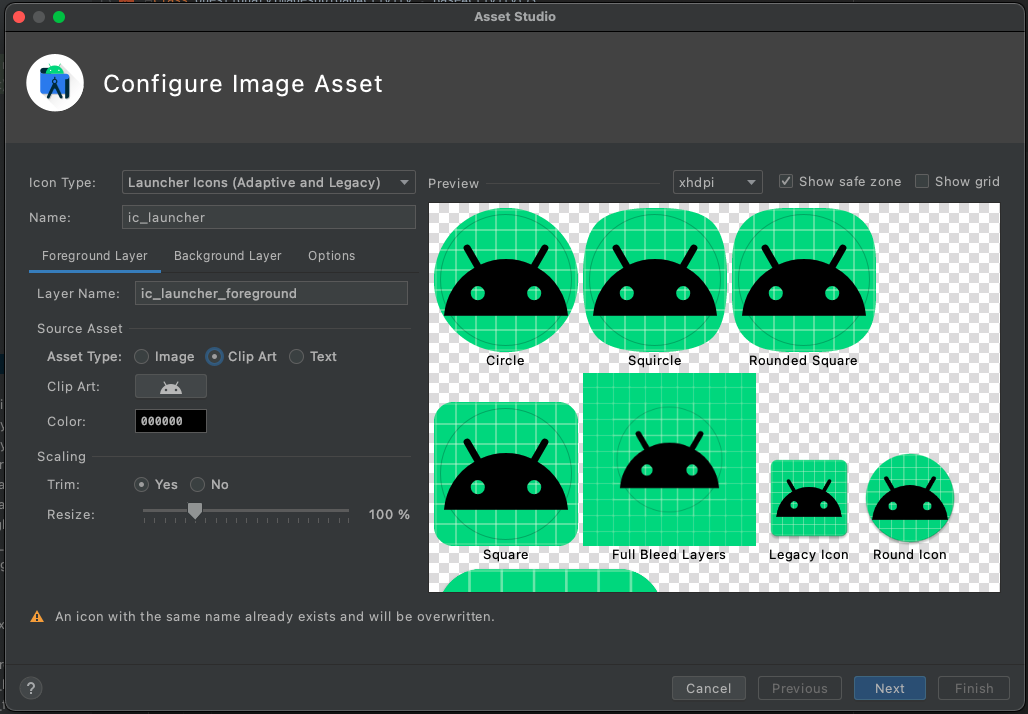Click the overwrite warning triangle icon
1028x714 pixels.
[x=37, y=616]
